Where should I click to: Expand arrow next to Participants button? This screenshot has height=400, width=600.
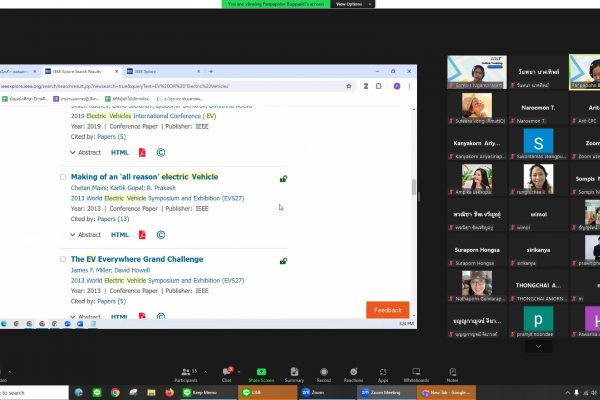[x=205, y=372]
